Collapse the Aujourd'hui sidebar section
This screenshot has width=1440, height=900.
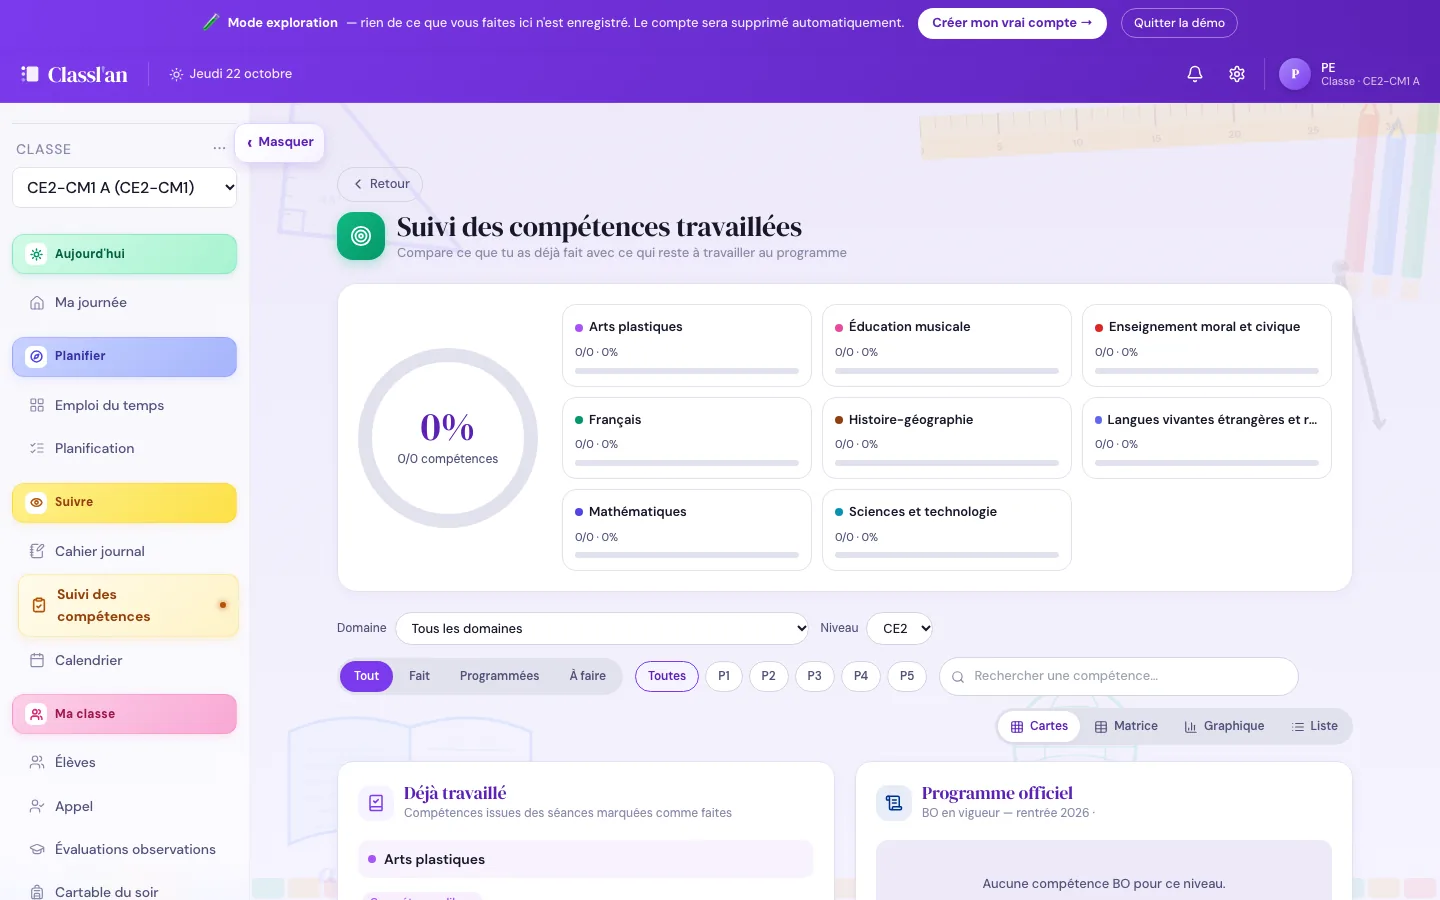pyautogui.click(x=124, y=254)
